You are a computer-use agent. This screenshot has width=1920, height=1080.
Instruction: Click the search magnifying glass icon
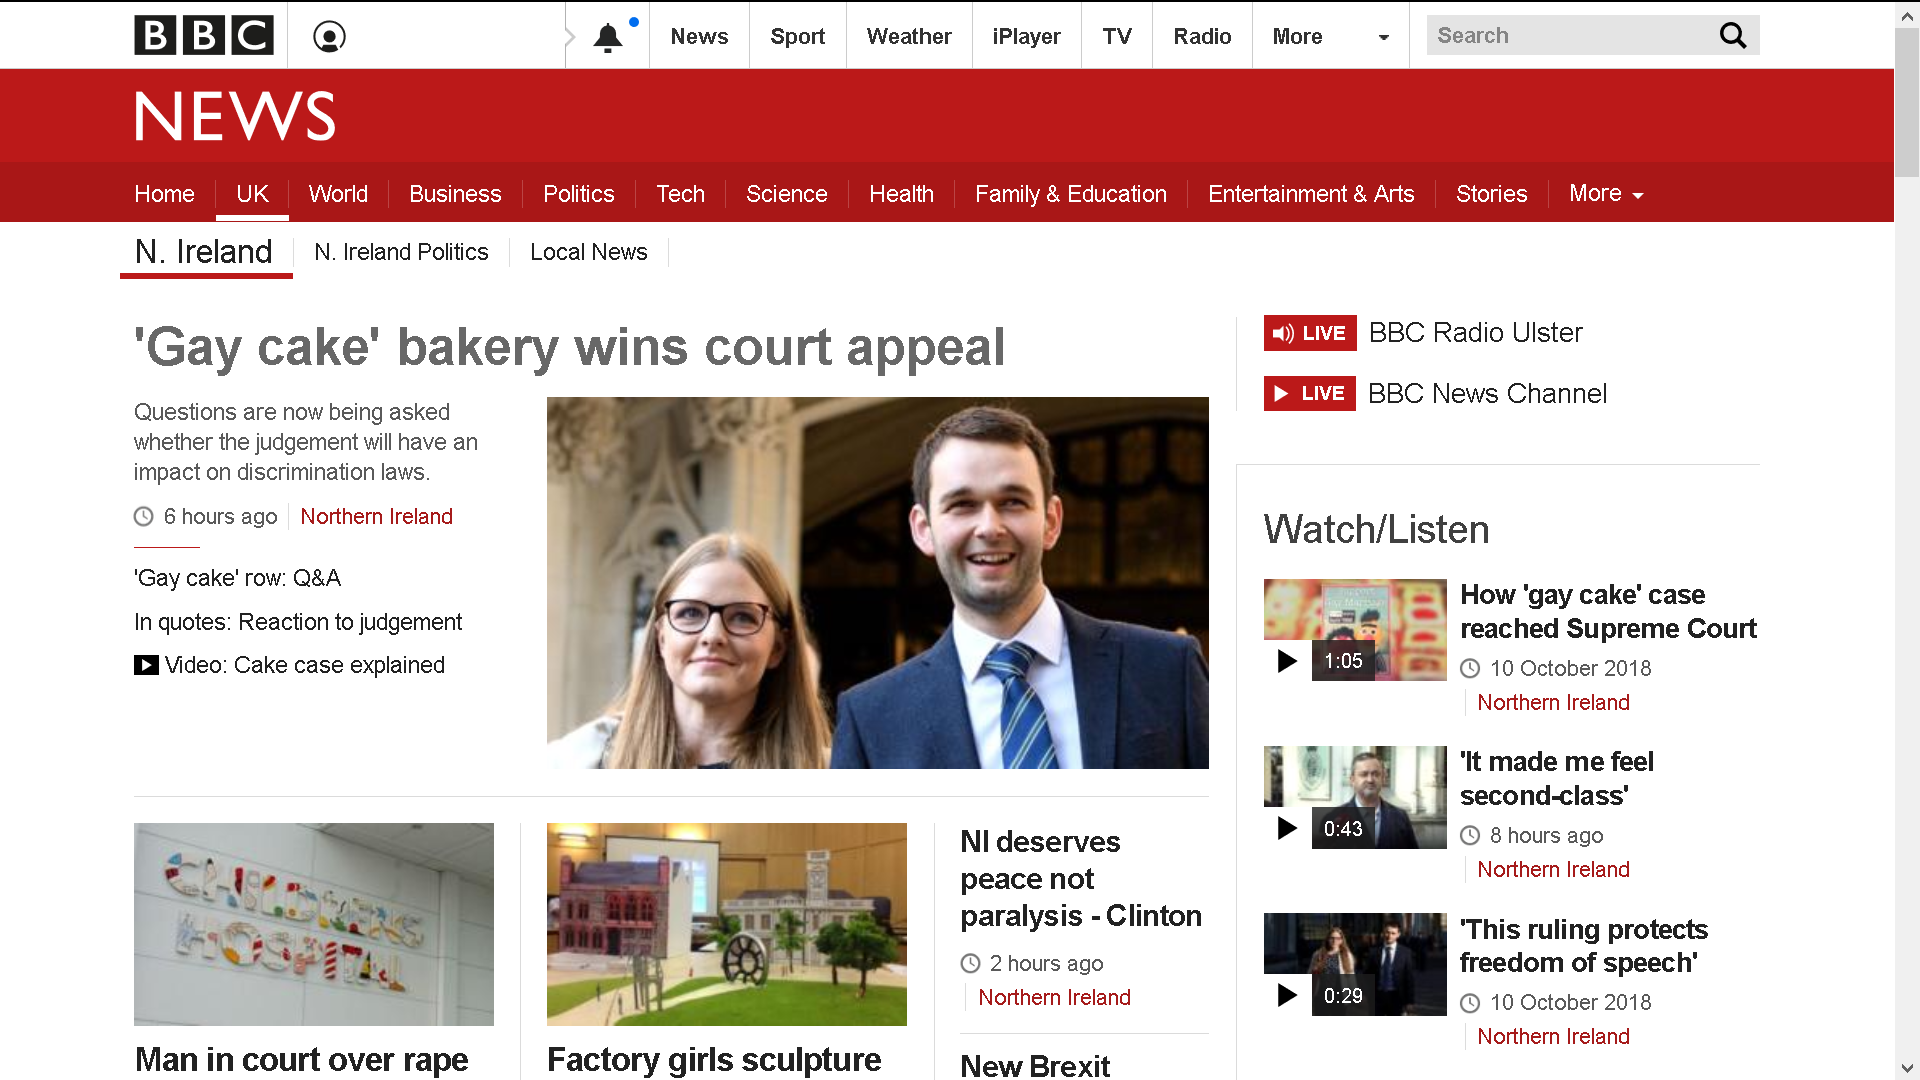coord(1732,36)
